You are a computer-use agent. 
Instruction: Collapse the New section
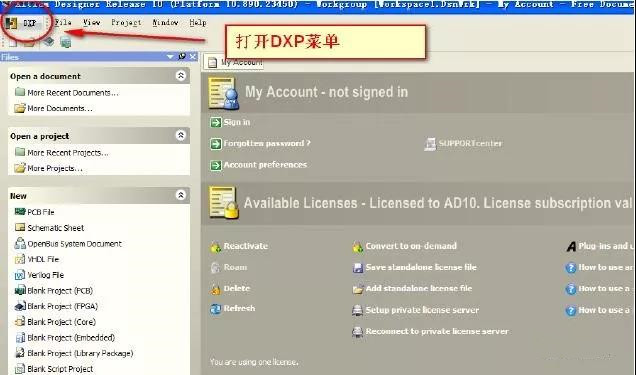(x=180, y=195)
